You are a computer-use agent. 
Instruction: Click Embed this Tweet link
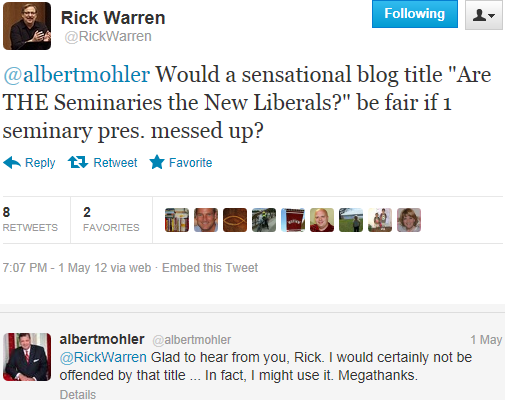click(x=210, y=268)
